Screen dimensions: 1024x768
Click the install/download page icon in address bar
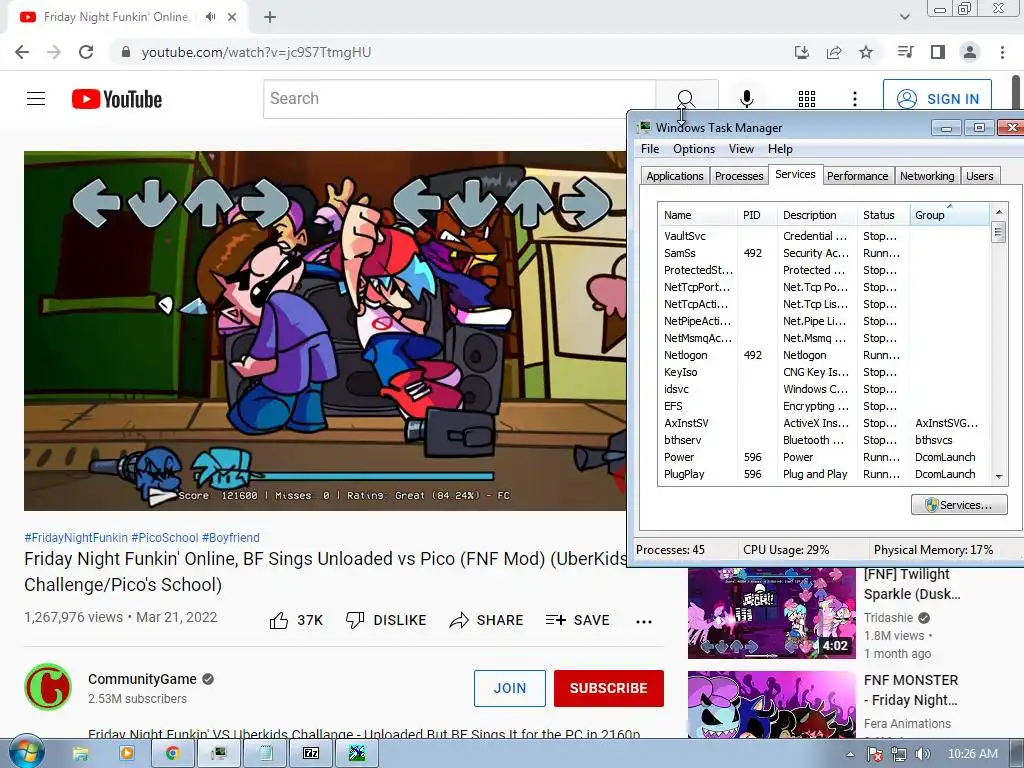pyautogui.click(x=801, y=52)
